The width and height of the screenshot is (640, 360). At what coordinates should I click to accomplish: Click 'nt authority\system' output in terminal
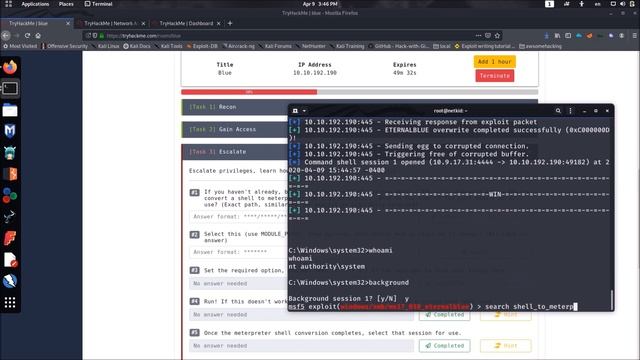pos(327,267)
